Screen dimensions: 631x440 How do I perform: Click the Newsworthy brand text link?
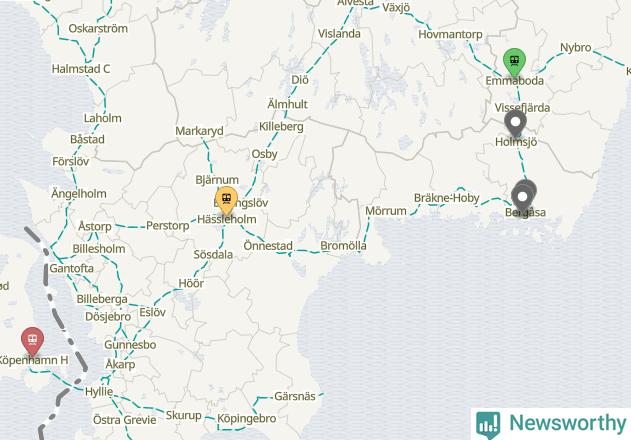pyautogui.click(x=567, y=423)
